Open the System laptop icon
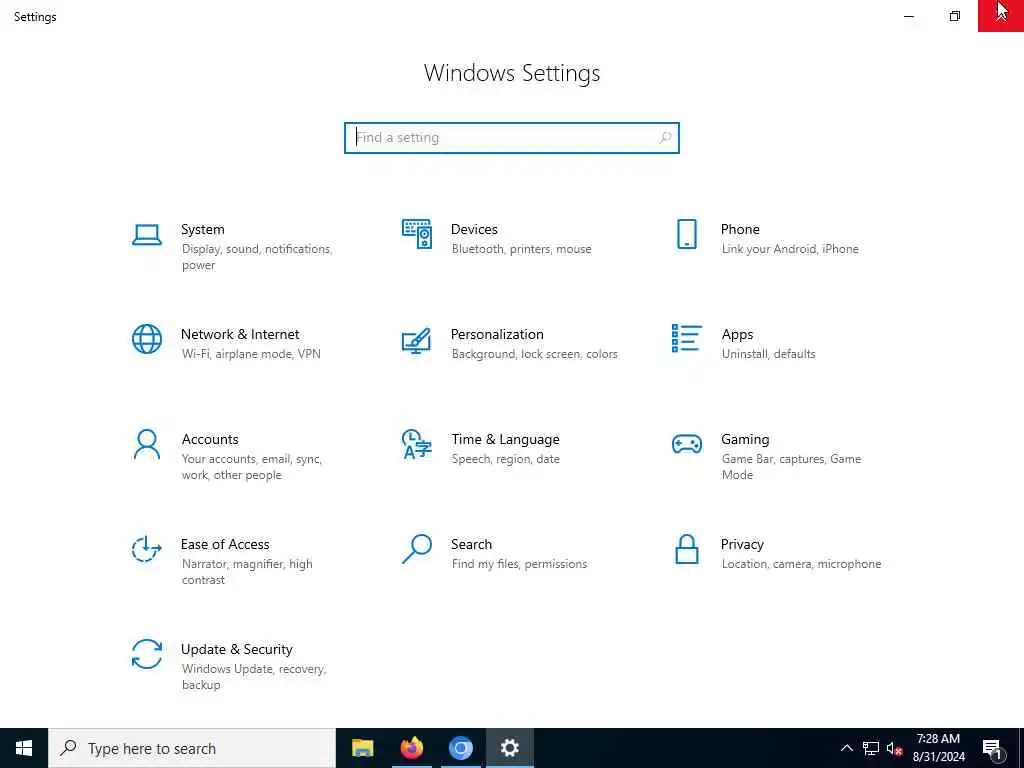Screen dimensions: 1024x768 (147, 234)
